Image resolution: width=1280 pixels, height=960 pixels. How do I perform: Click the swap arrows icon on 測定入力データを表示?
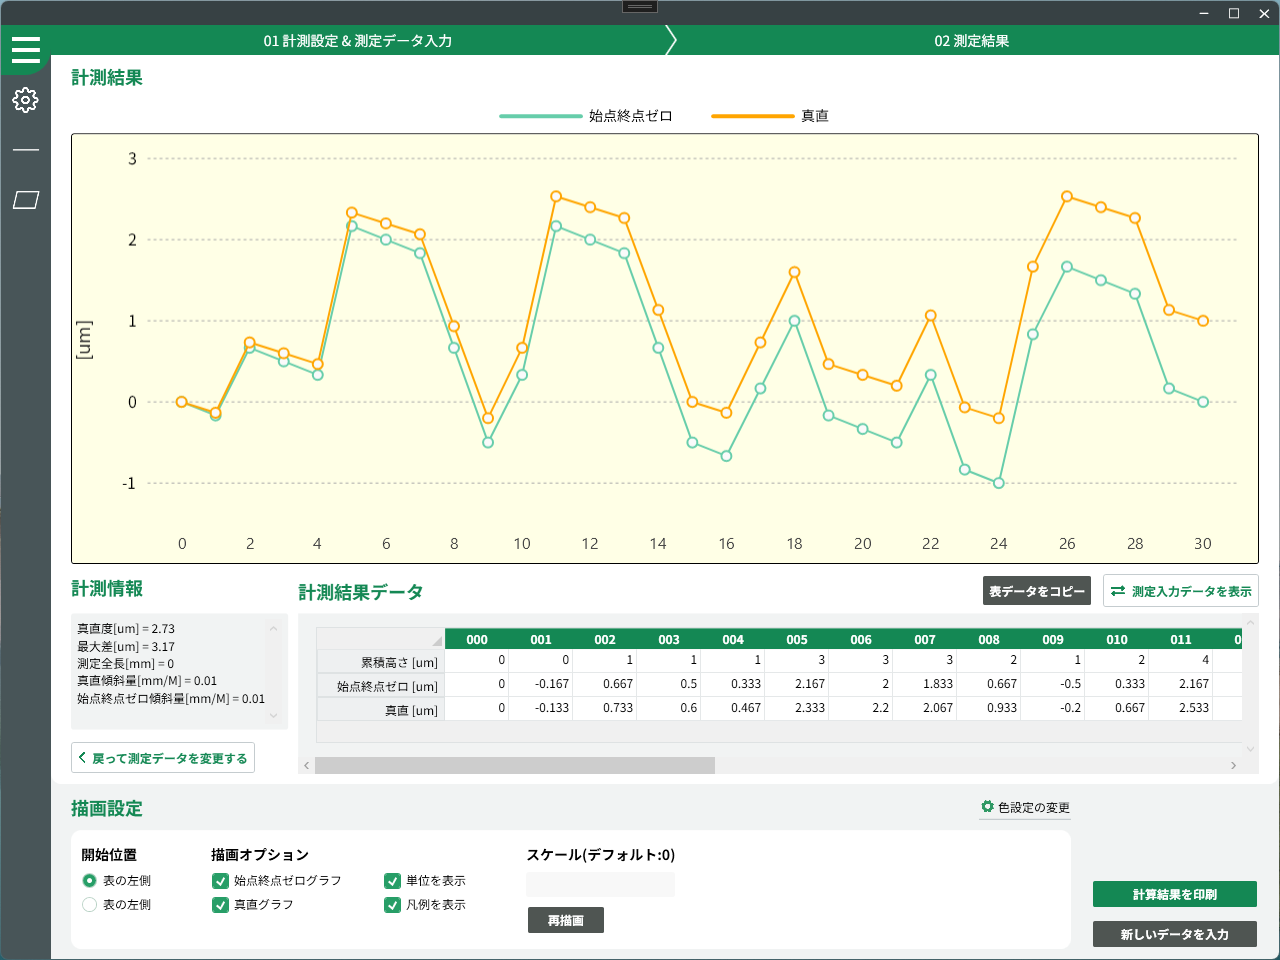1118,591
